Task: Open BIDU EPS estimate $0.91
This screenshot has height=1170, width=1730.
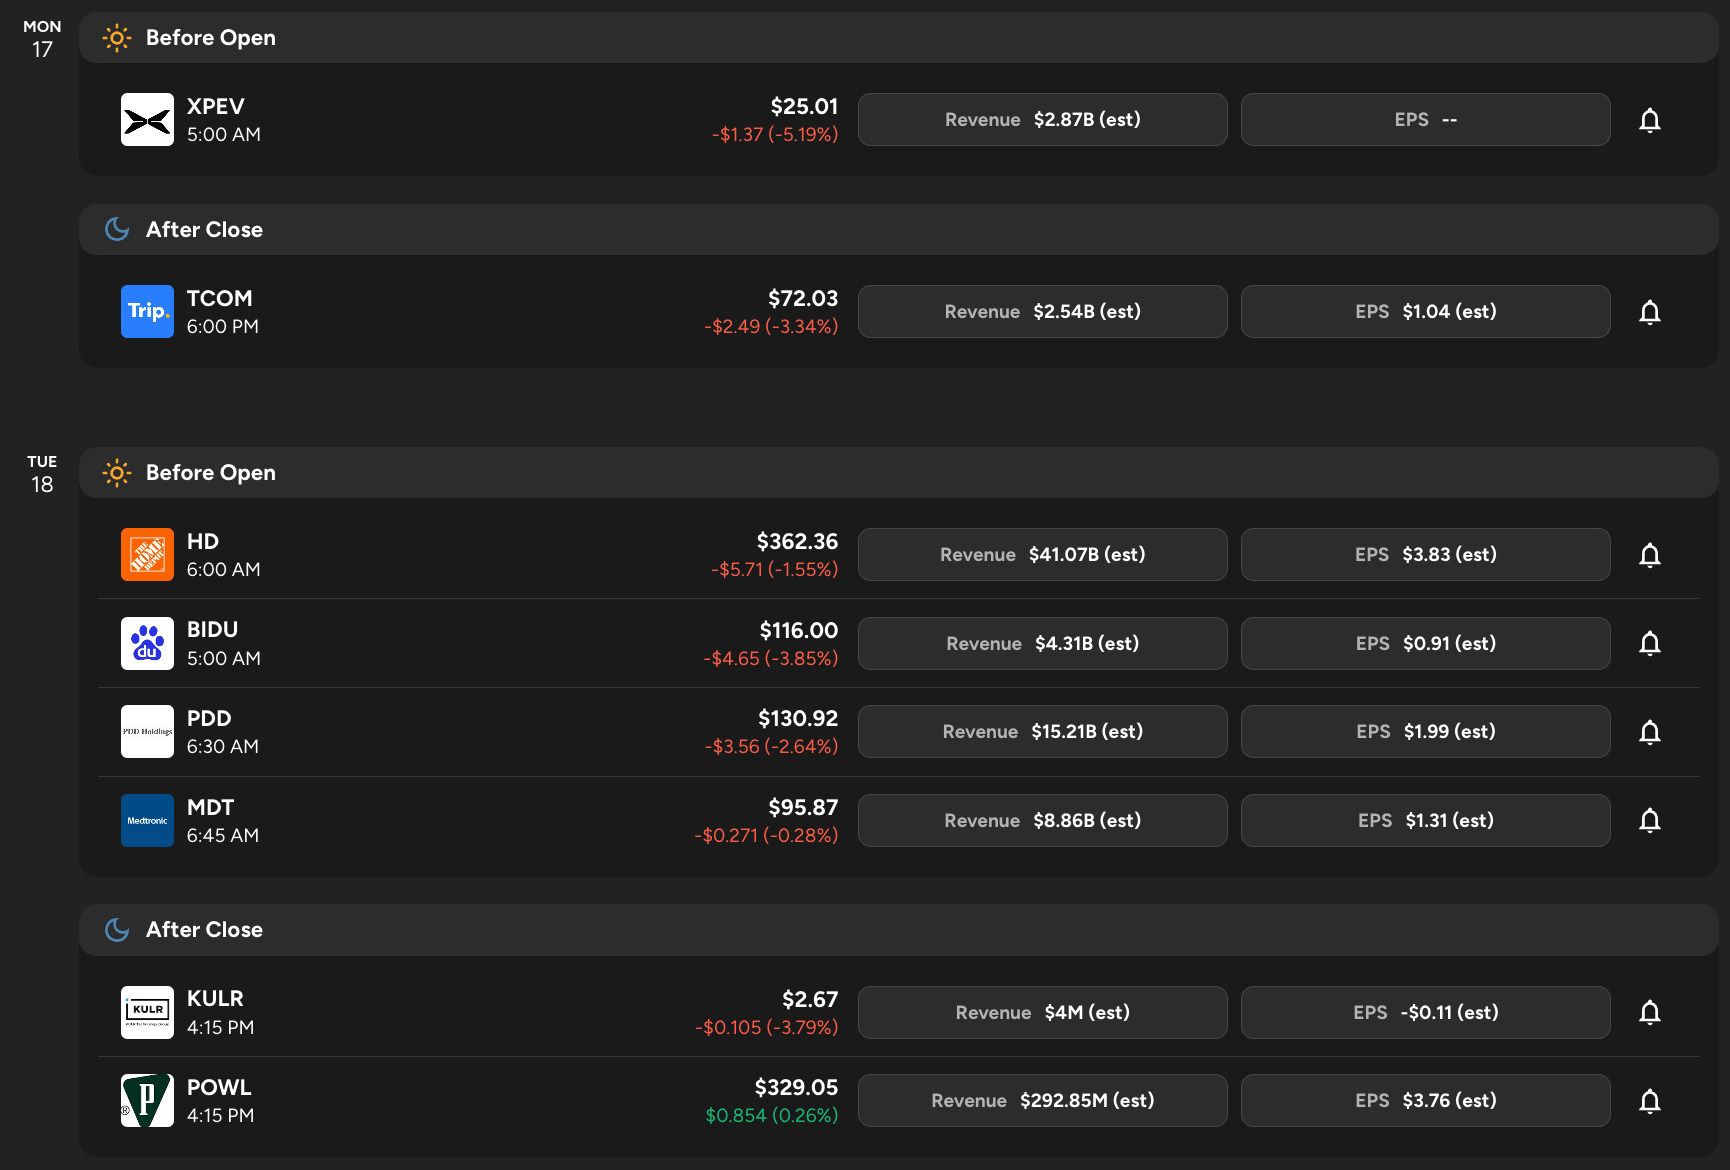Action: (1426, 643)
